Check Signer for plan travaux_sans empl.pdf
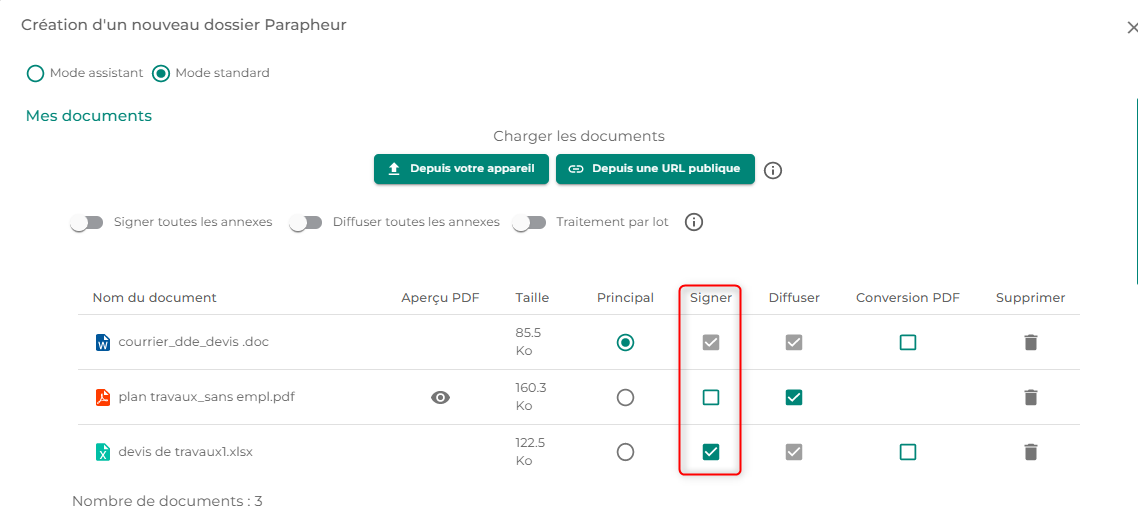1138x523 pixels. tap(711, 397)
